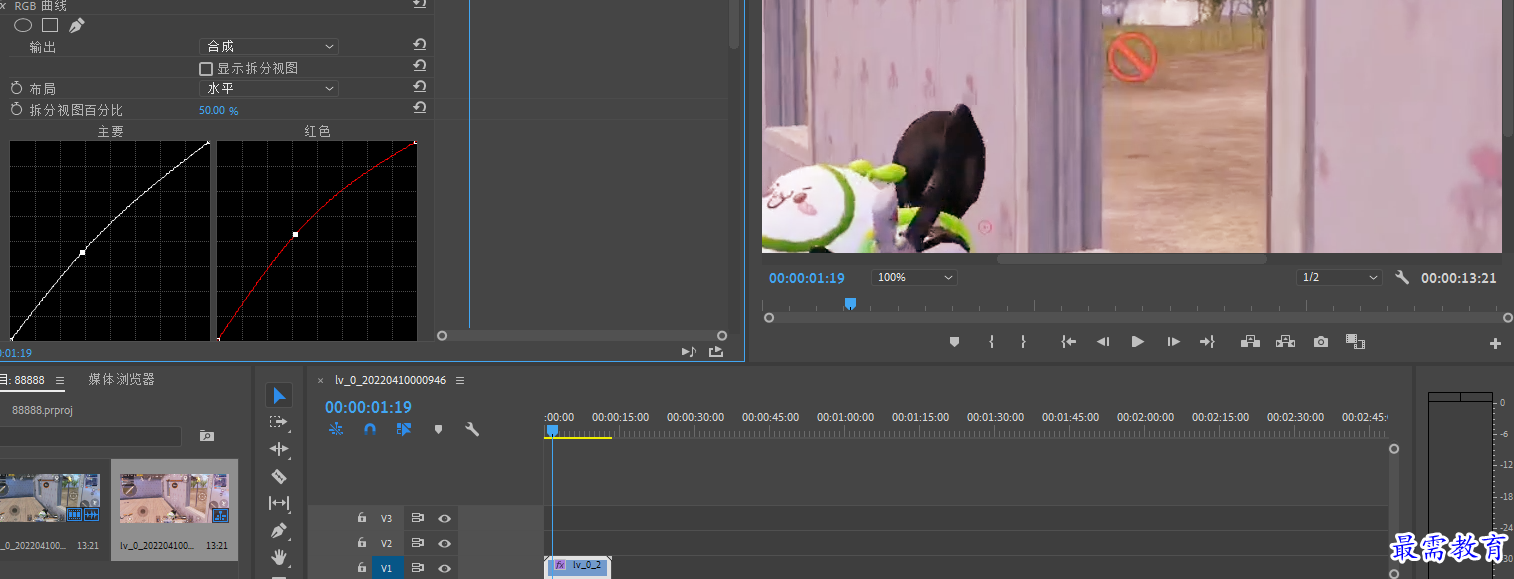Toggle comparison view in program monitor
The image size is (1514, 579).
(x=1355, y=342)
